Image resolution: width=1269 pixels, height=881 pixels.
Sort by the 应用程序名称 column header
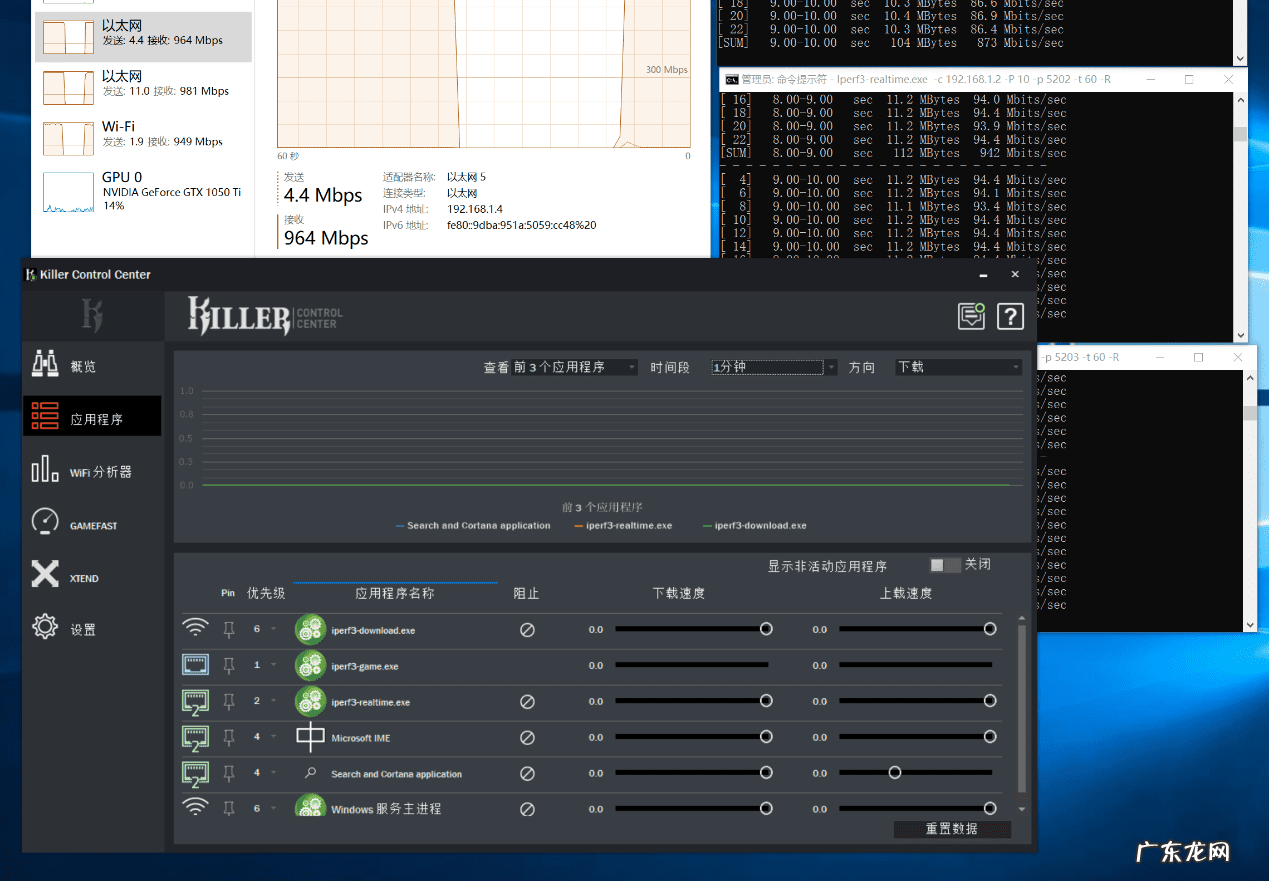(395, 593)
